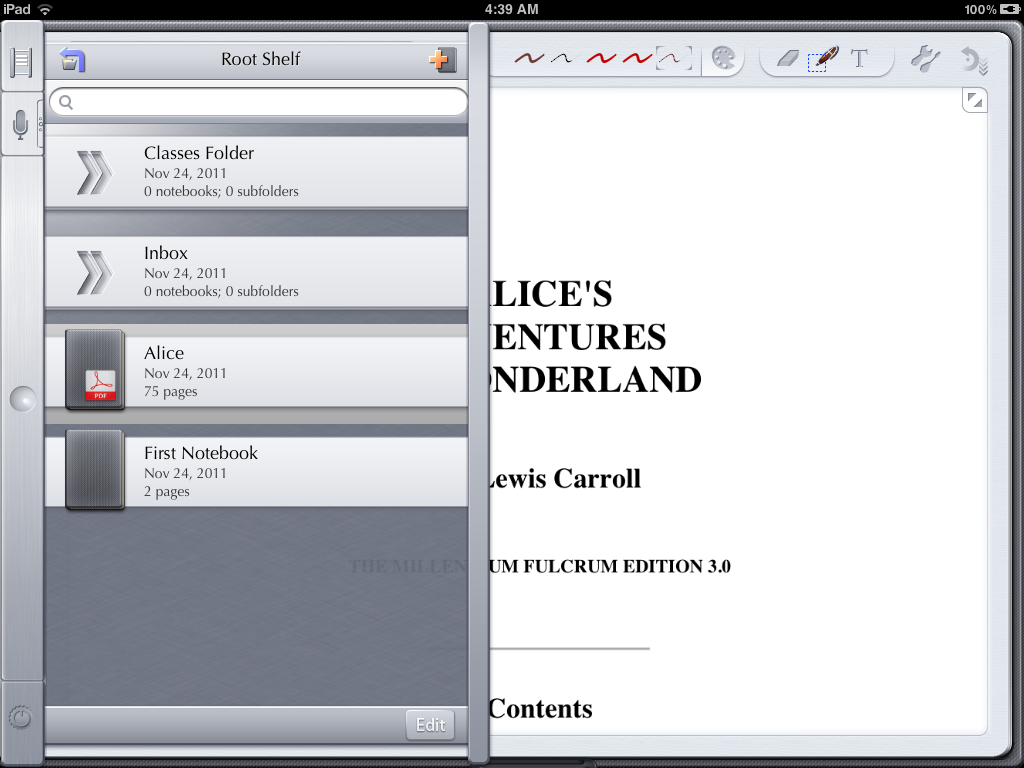Select the eraser tool
Screen dimensions: 1024x768
[x=788, y=59]
